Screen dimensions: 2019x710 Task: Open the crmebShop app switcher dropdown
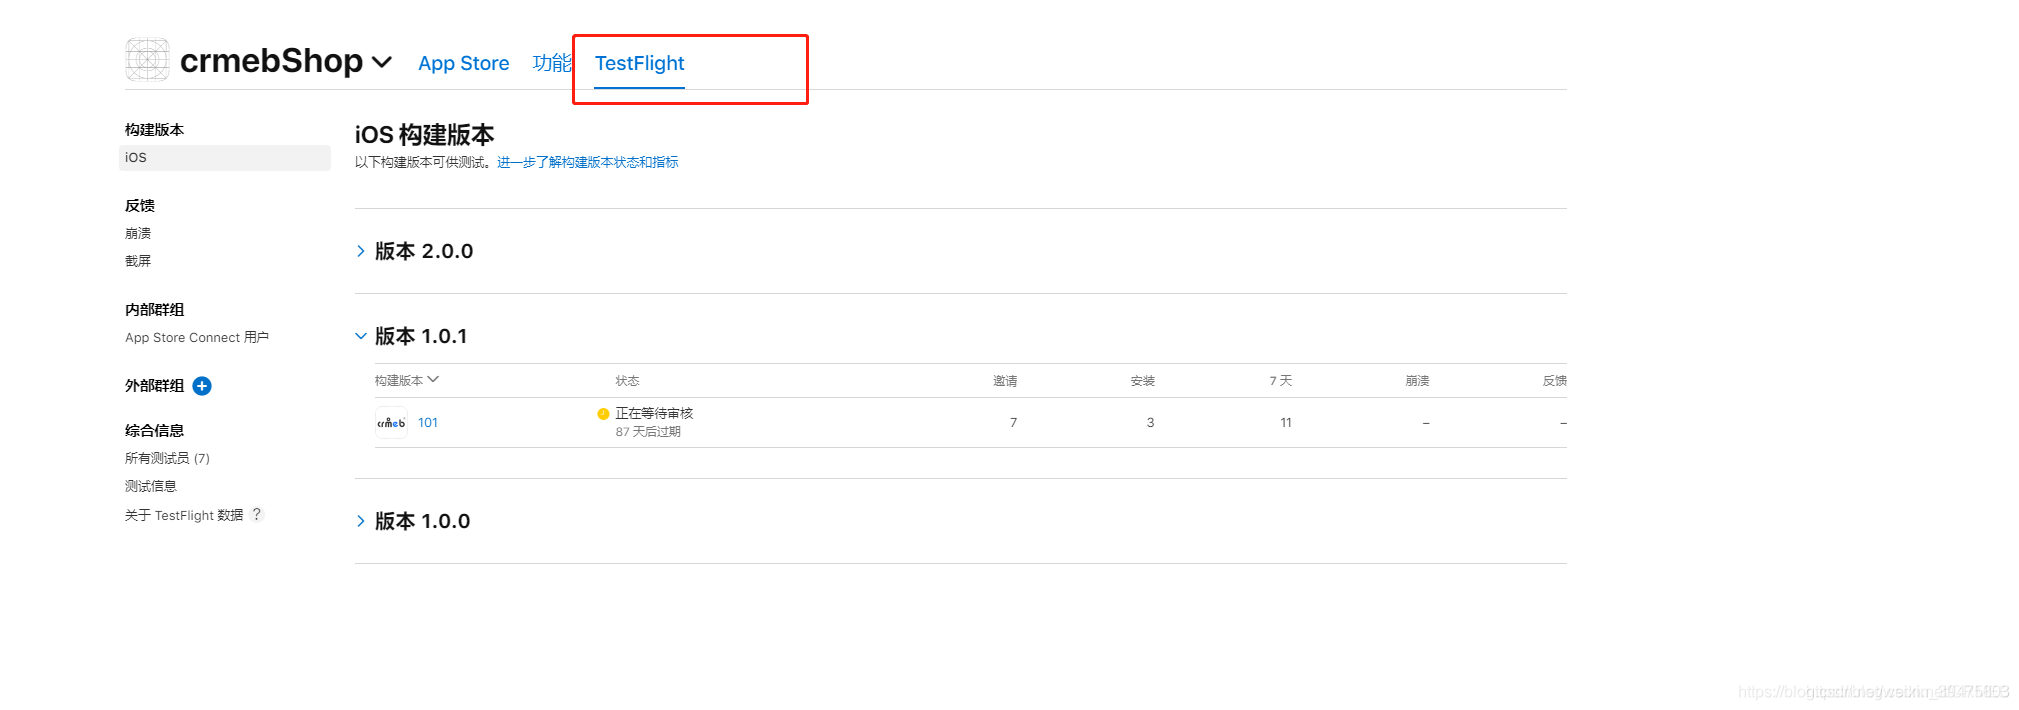tap(382, 62)
